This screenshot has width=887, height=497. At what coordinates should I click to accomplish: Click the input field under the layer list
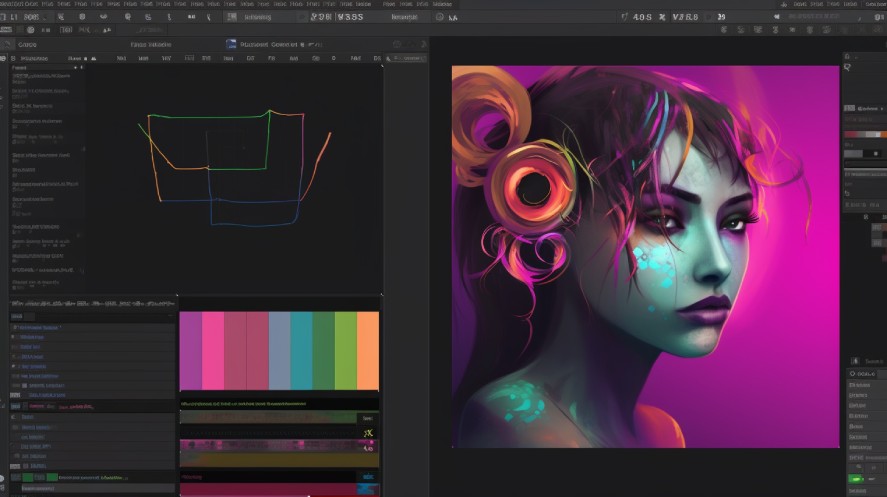coord(97,488)
